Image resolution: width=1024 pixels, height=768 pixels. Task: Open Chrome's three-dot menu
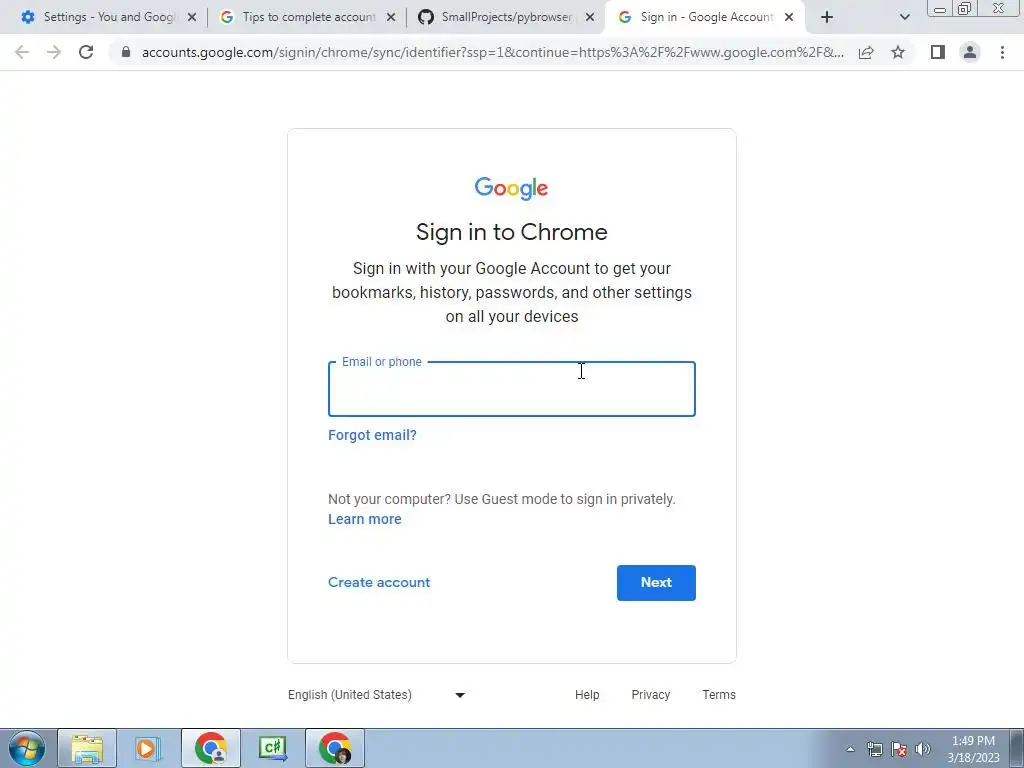click(1002, 52)
